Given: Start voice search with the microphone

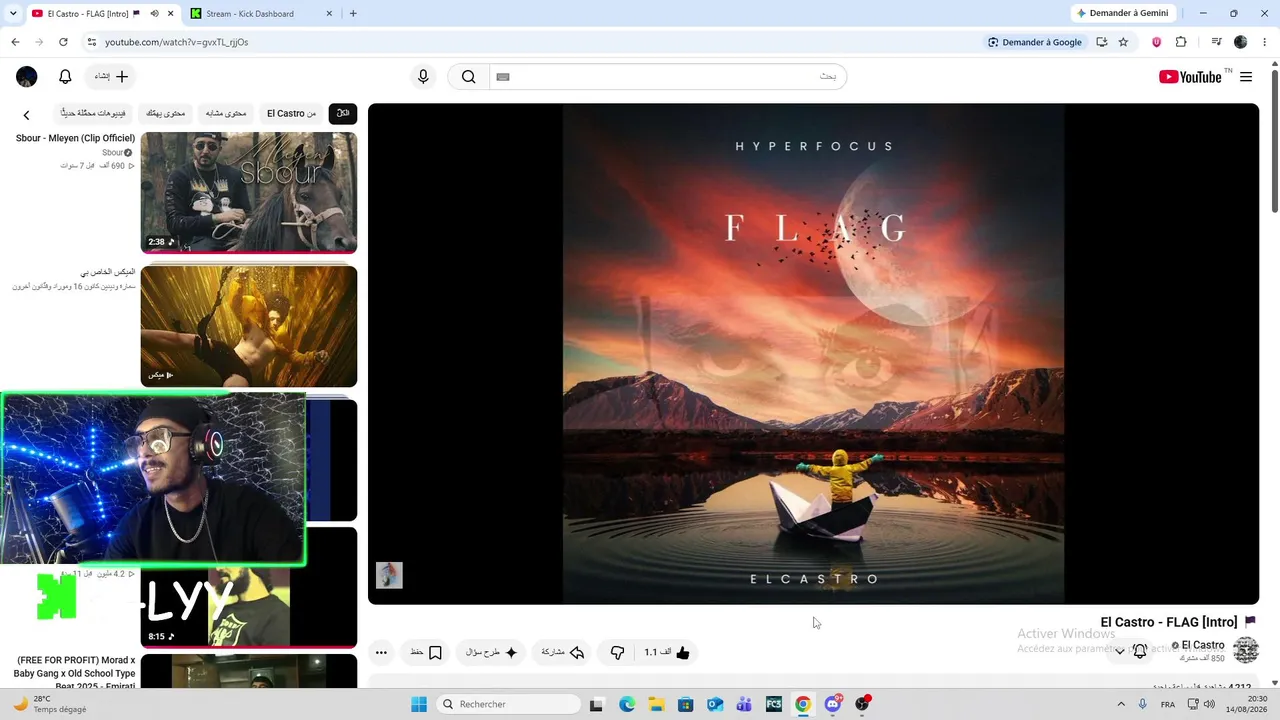Looking at the screenshot, I should [x=423, y=77].
